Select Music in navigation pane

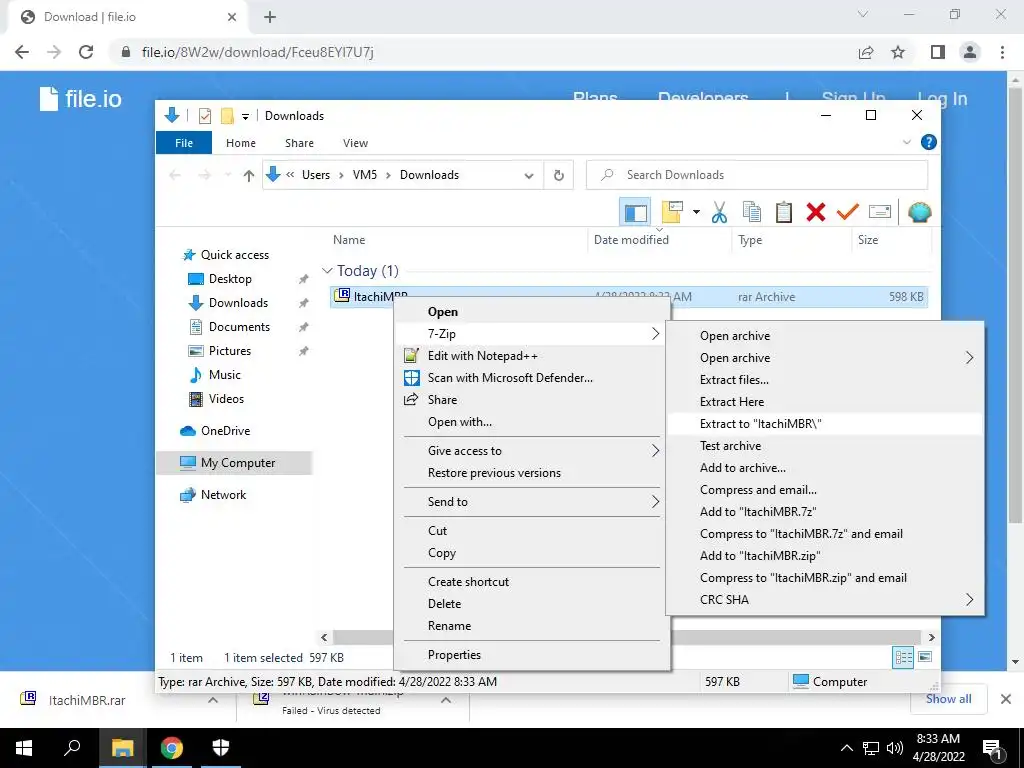225,375
